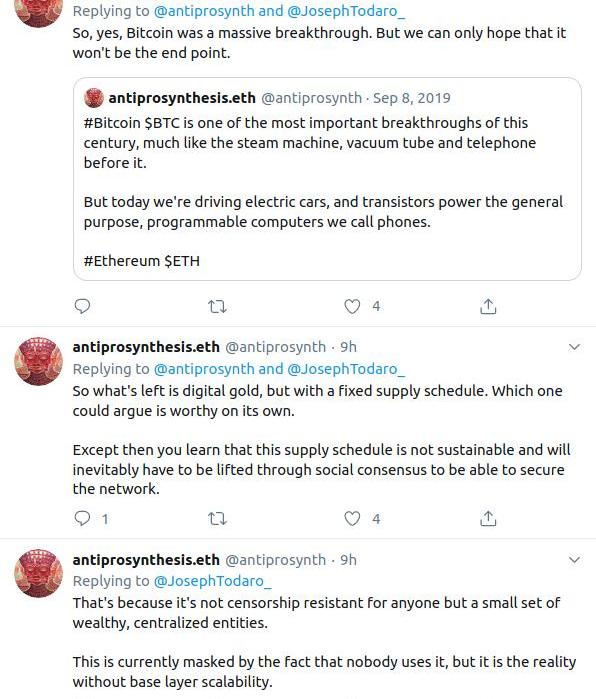This screenshot has width=596, height=699.
Task: Reply to the Bitcoin massive breakthrough tweet
Action: (82, 306)
